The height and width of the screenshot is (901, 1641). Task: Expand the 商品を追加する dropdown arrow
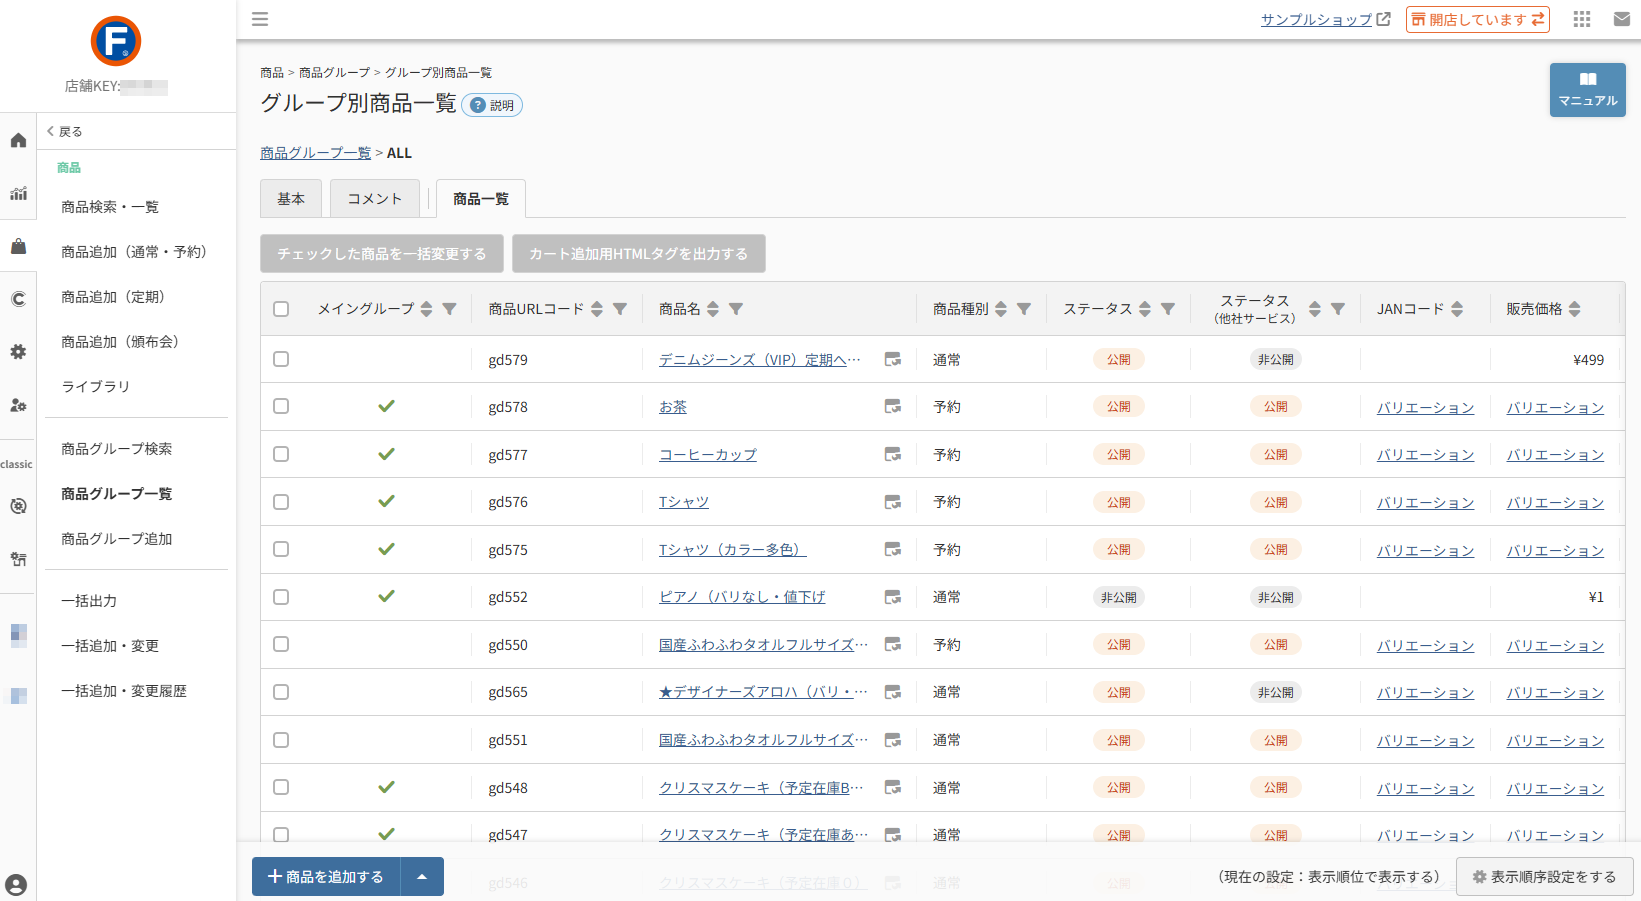422,877
